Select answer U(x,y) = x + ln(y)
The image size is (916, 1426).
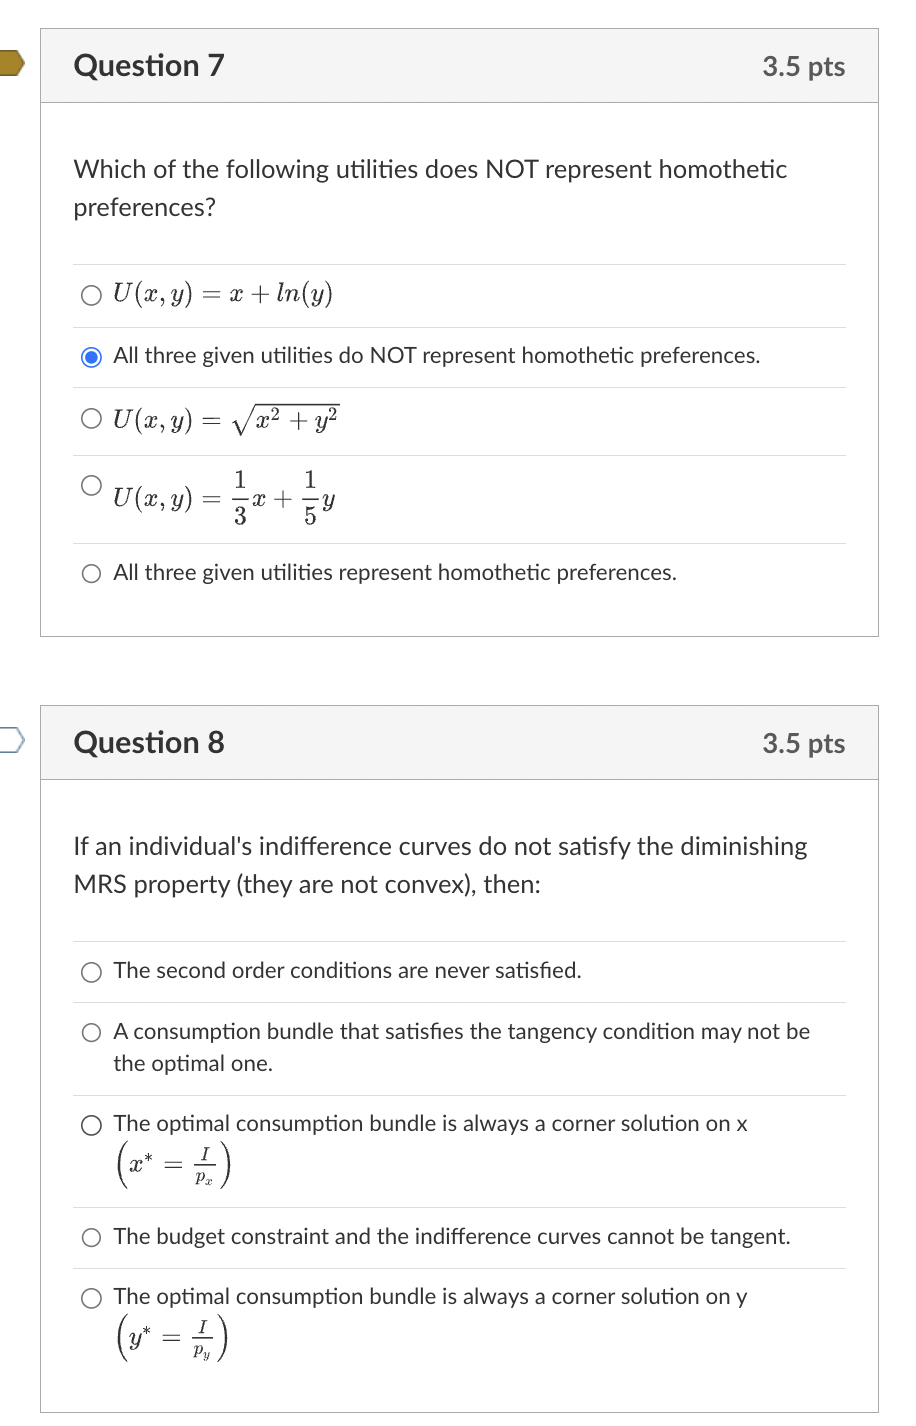tap(91, 294)
